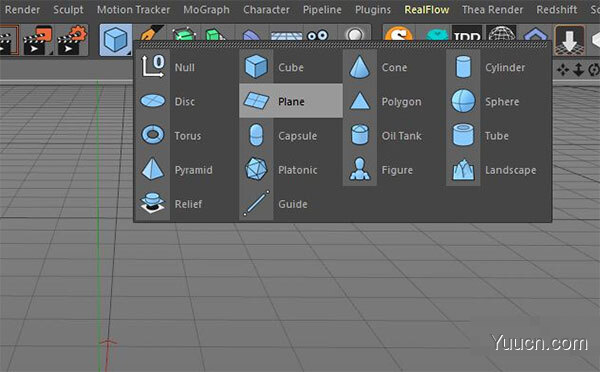
Task: Click the viewport zoom camera icon
Action: [578, 70]
